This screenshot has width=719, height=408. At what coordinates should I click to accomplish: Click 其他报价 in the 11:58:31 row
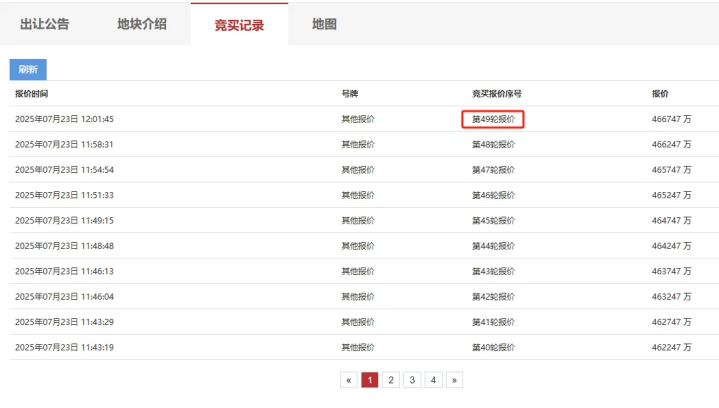(x=358, y=144)
